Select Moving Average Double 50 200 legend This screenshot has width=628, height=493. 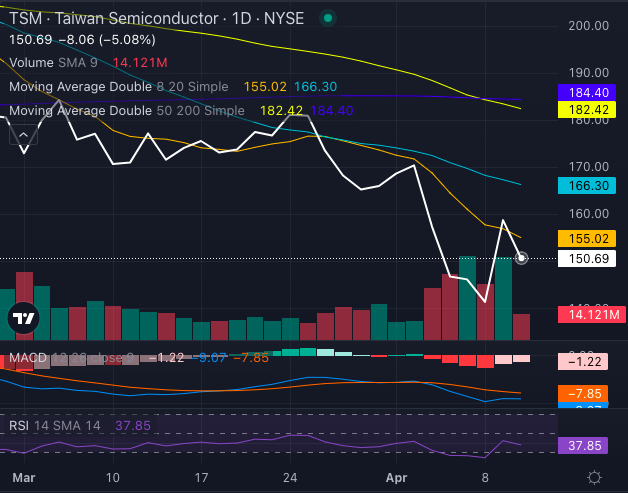tap(124, 110)
